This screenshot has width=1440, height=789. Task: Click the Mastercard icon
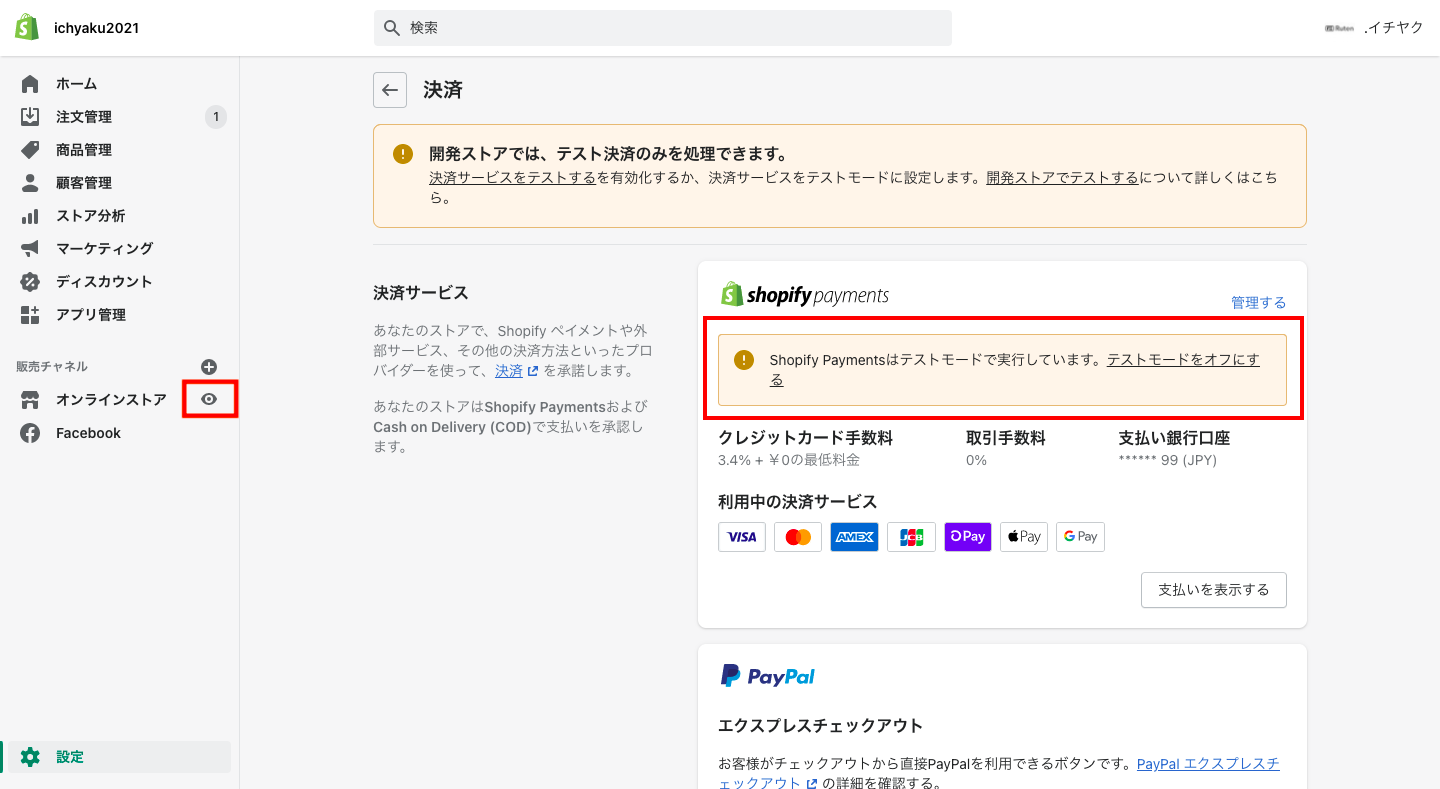pyautogui.click(x=798, y=537)
